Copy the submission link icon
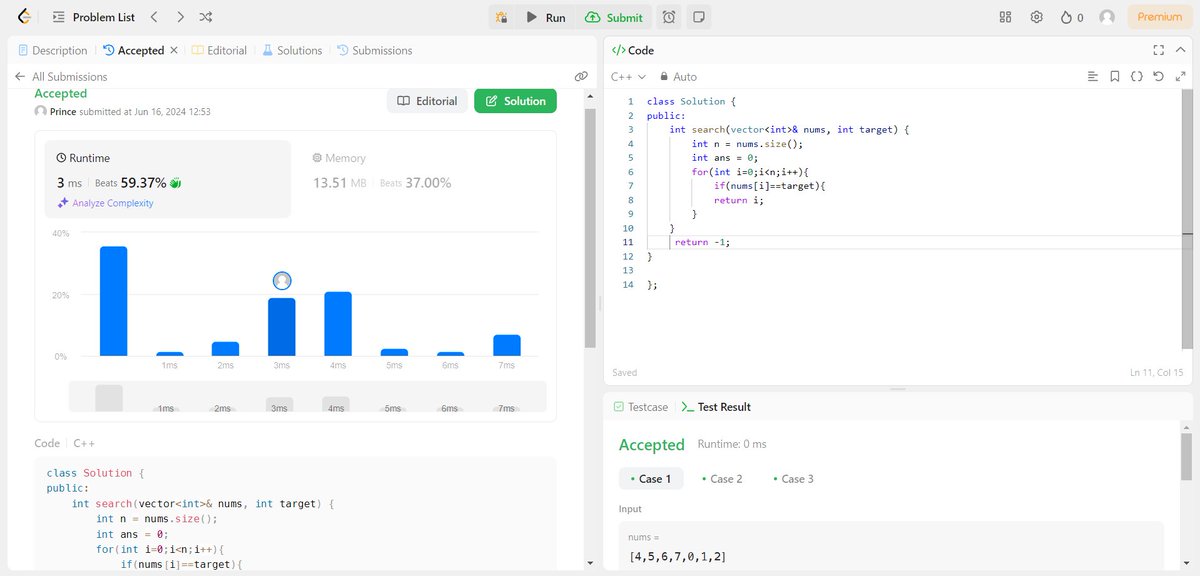This screenshot has height=576, width=1200. [581, 76]
